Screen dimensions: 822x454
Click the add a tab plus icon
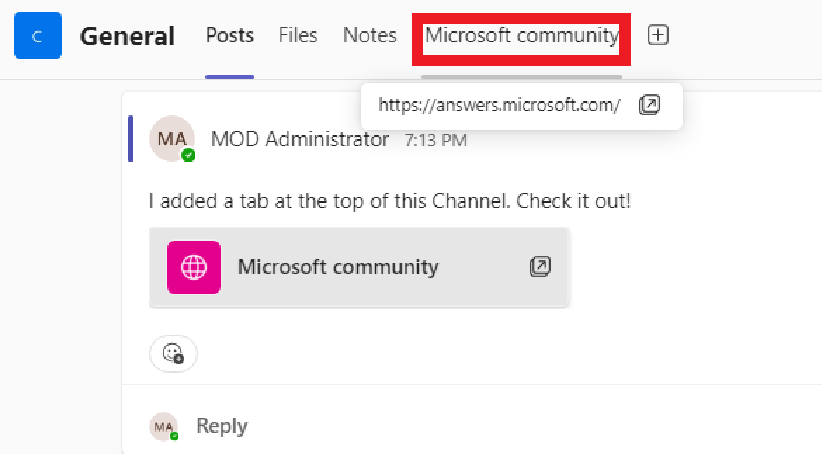(658, 35)
